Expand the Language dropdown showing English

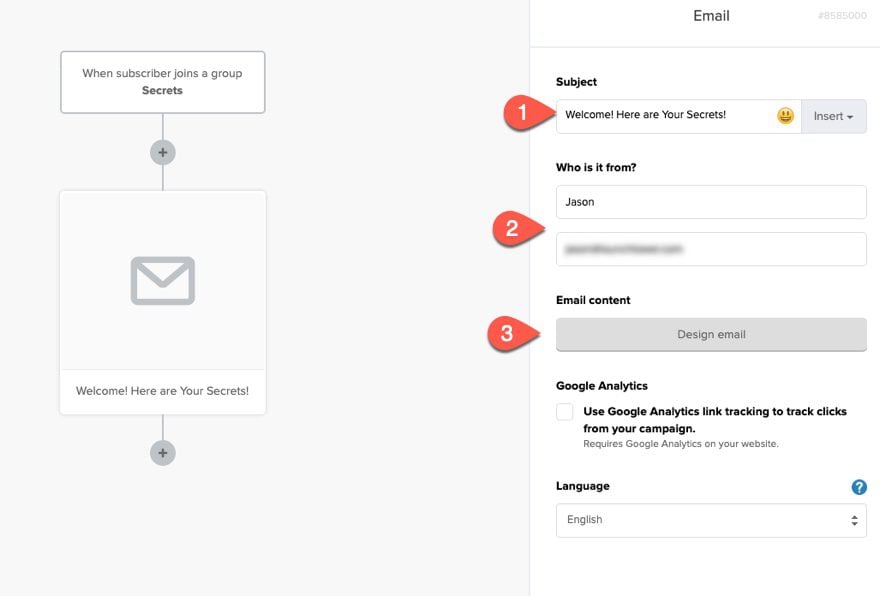coord(710,520)
